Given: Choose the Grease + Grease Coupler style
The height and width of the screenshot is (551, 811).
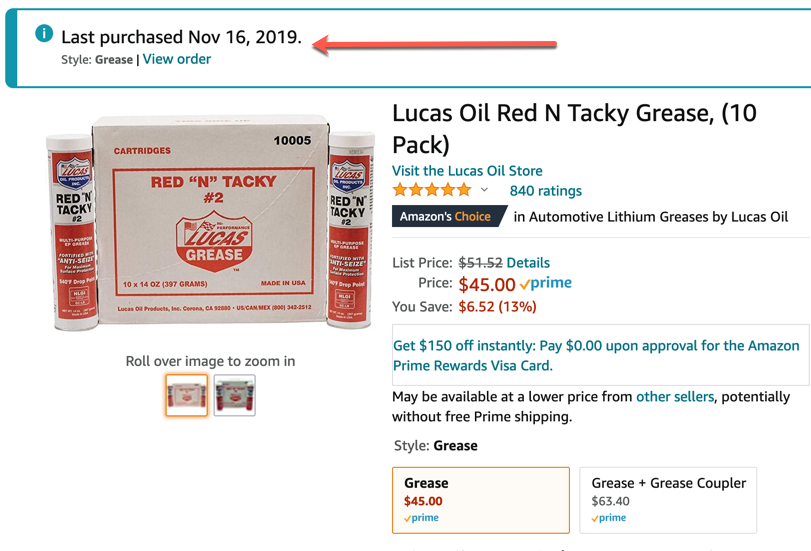Looking at the screenshot, I should [x=668, y=499].
